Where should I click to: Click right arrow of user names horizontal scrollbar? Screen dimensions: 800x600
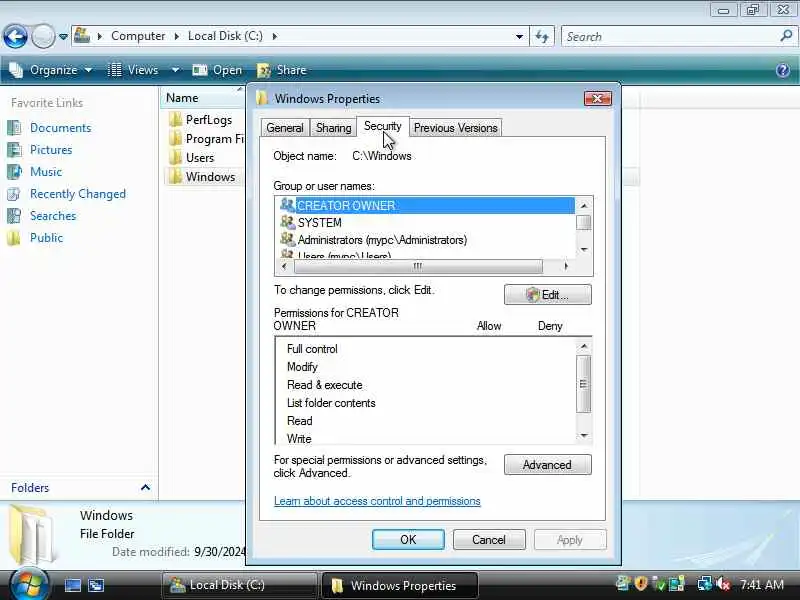(565, 266)
